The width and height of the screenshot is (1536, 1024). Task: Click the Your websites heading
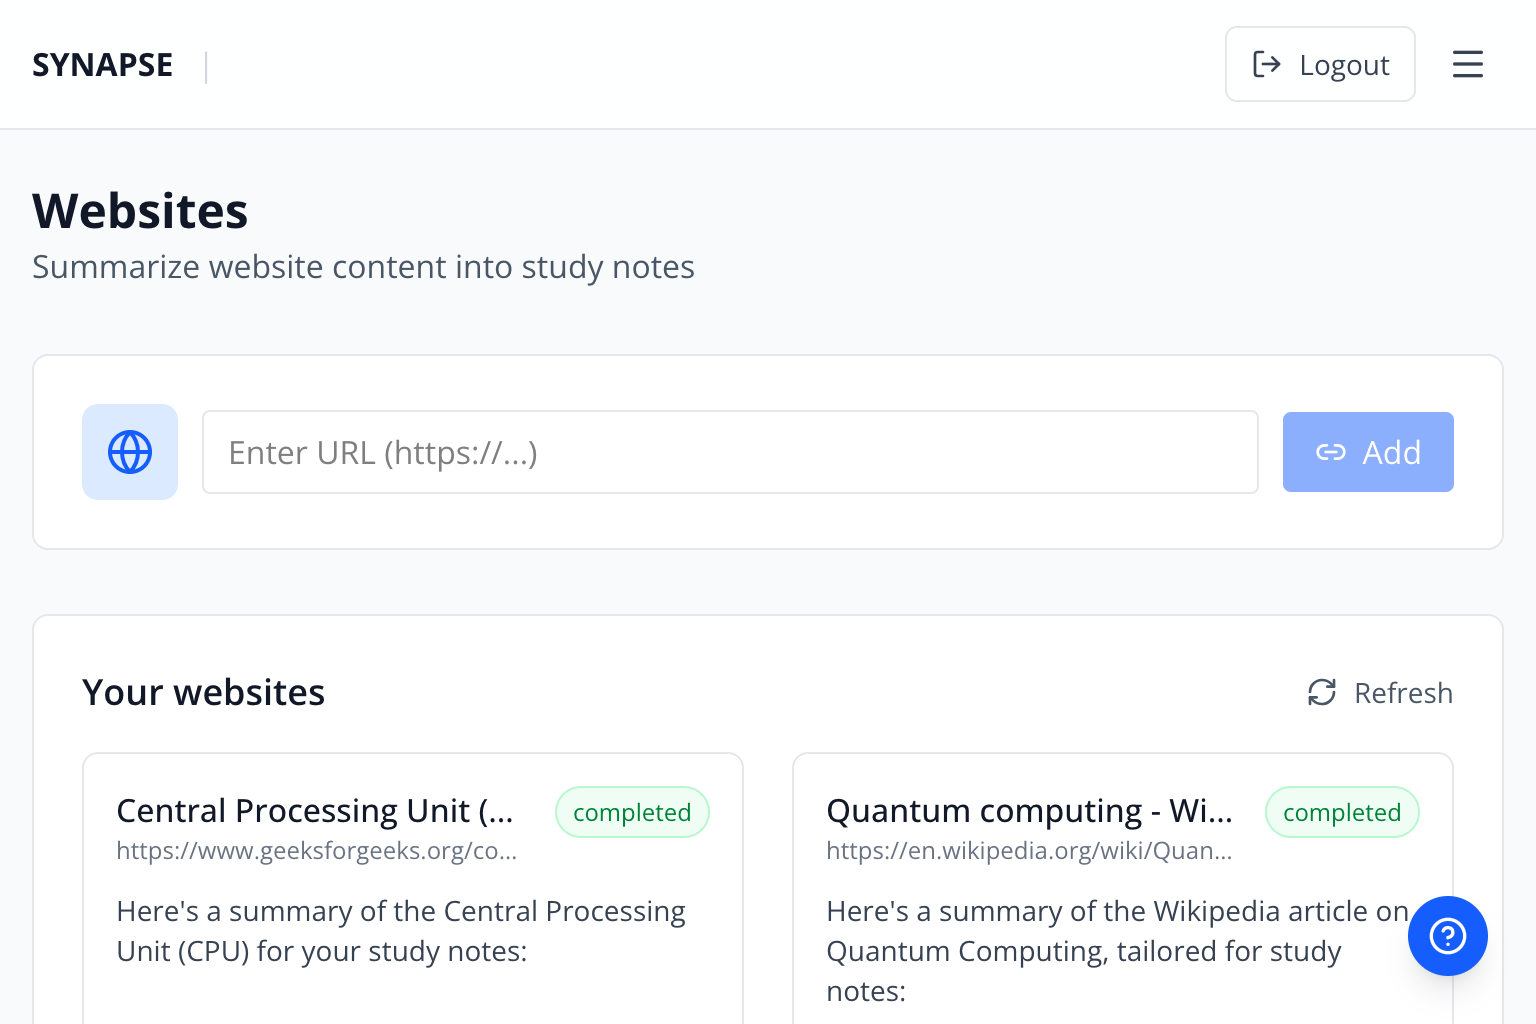click(203, 692)
